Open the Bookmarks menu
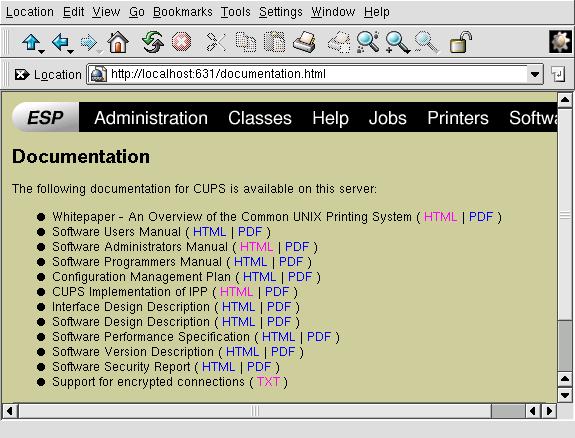 tap(183, 12)
